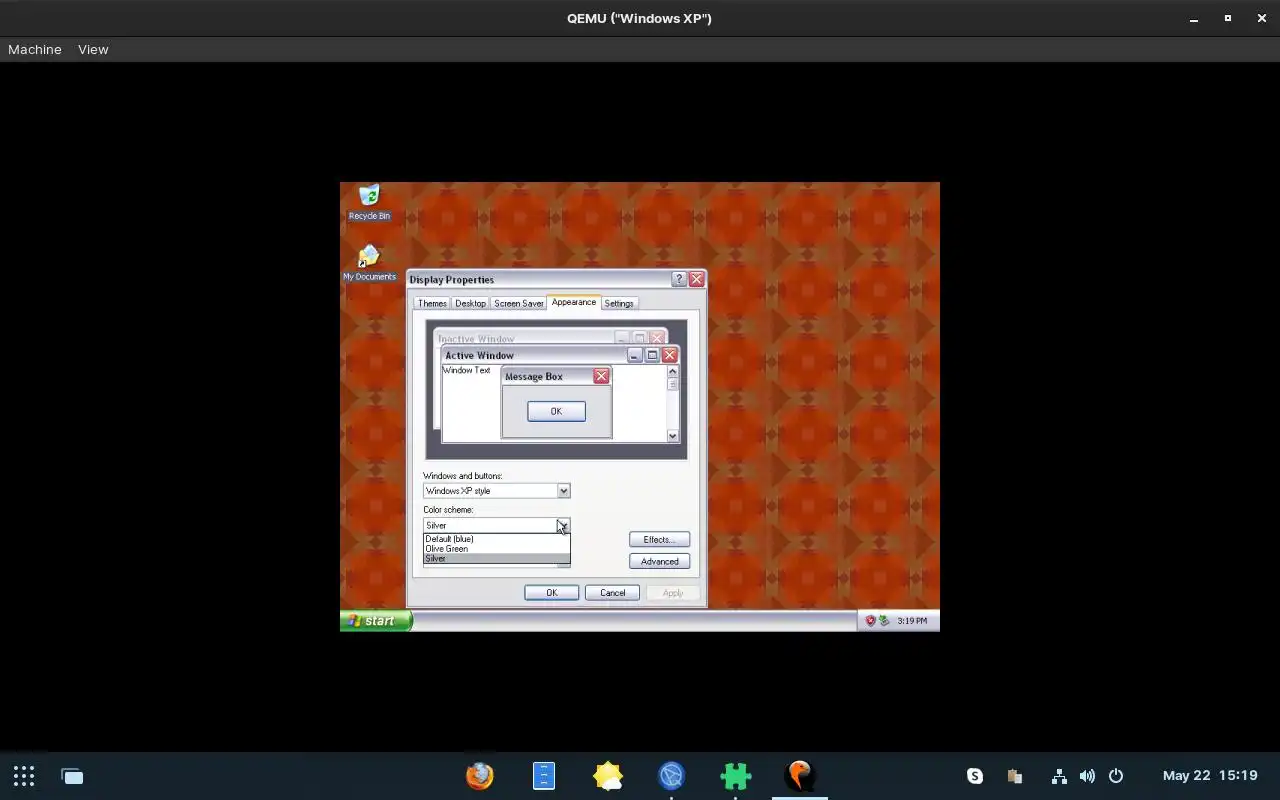Close the Display Properties dialog

(x=697, y=279)
